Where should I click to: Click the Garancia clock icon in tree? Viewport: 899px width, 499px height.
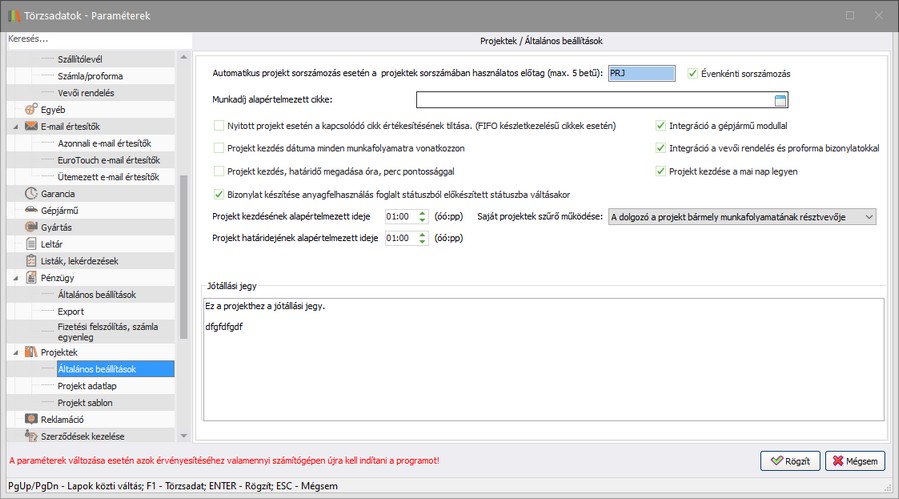(32, 193)
